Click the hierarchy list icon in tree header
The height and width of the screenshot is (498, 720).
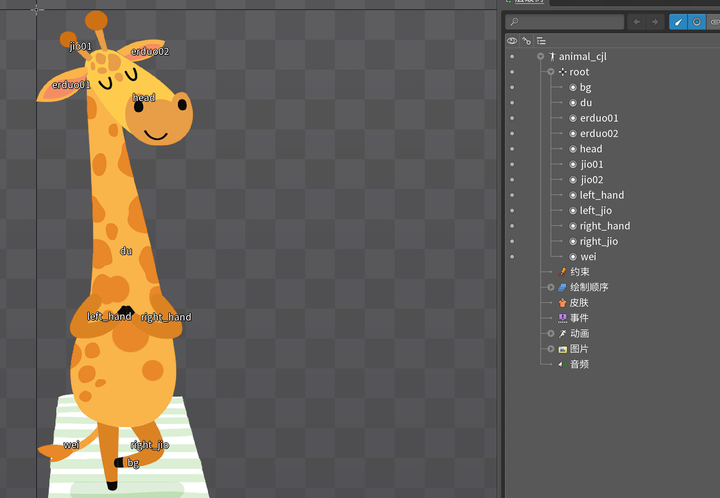[x=541, y=41]
